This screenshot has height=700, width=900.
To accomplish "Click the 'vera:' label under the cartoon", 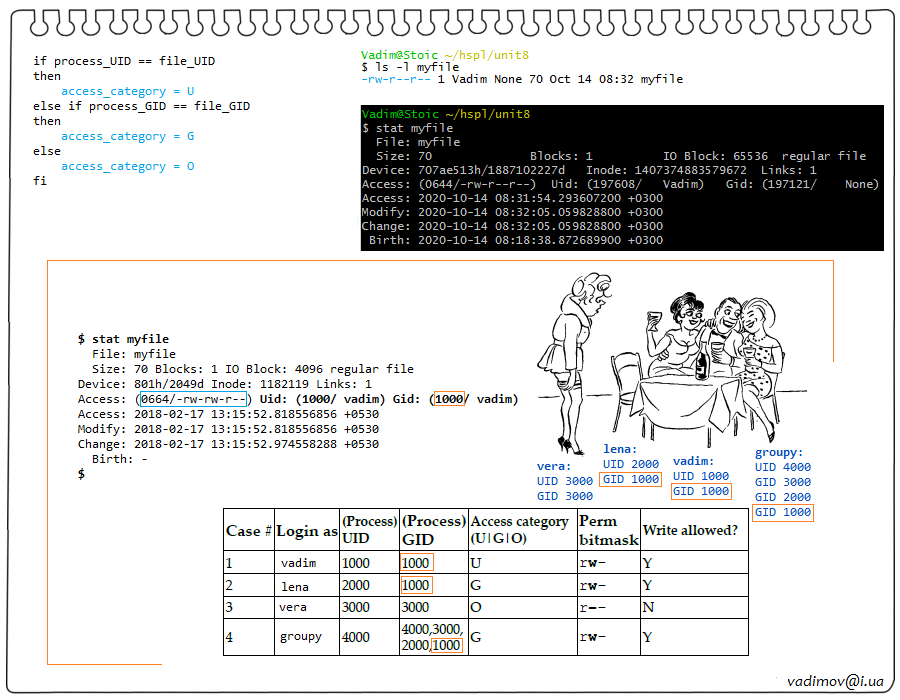I will [554, 466].
